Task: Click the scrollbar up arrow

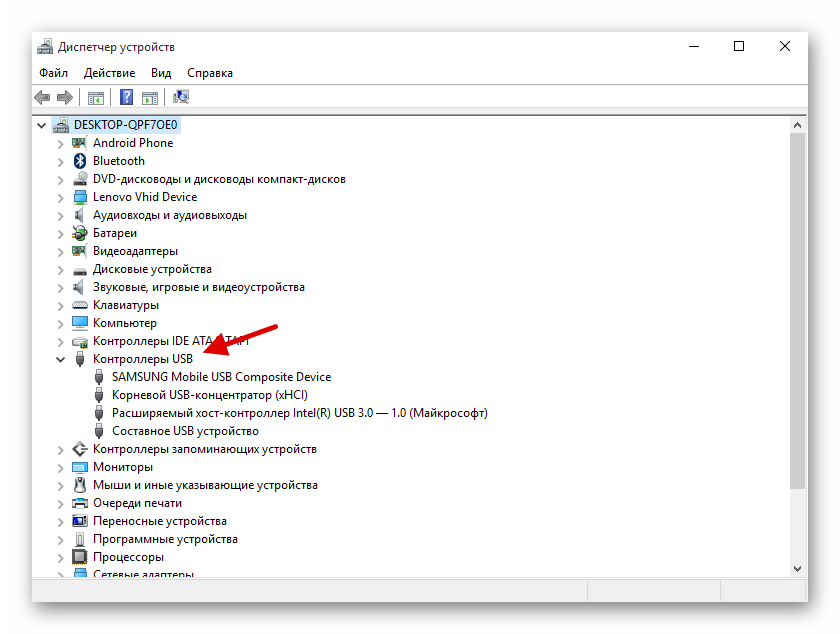Action: [797, 125]
